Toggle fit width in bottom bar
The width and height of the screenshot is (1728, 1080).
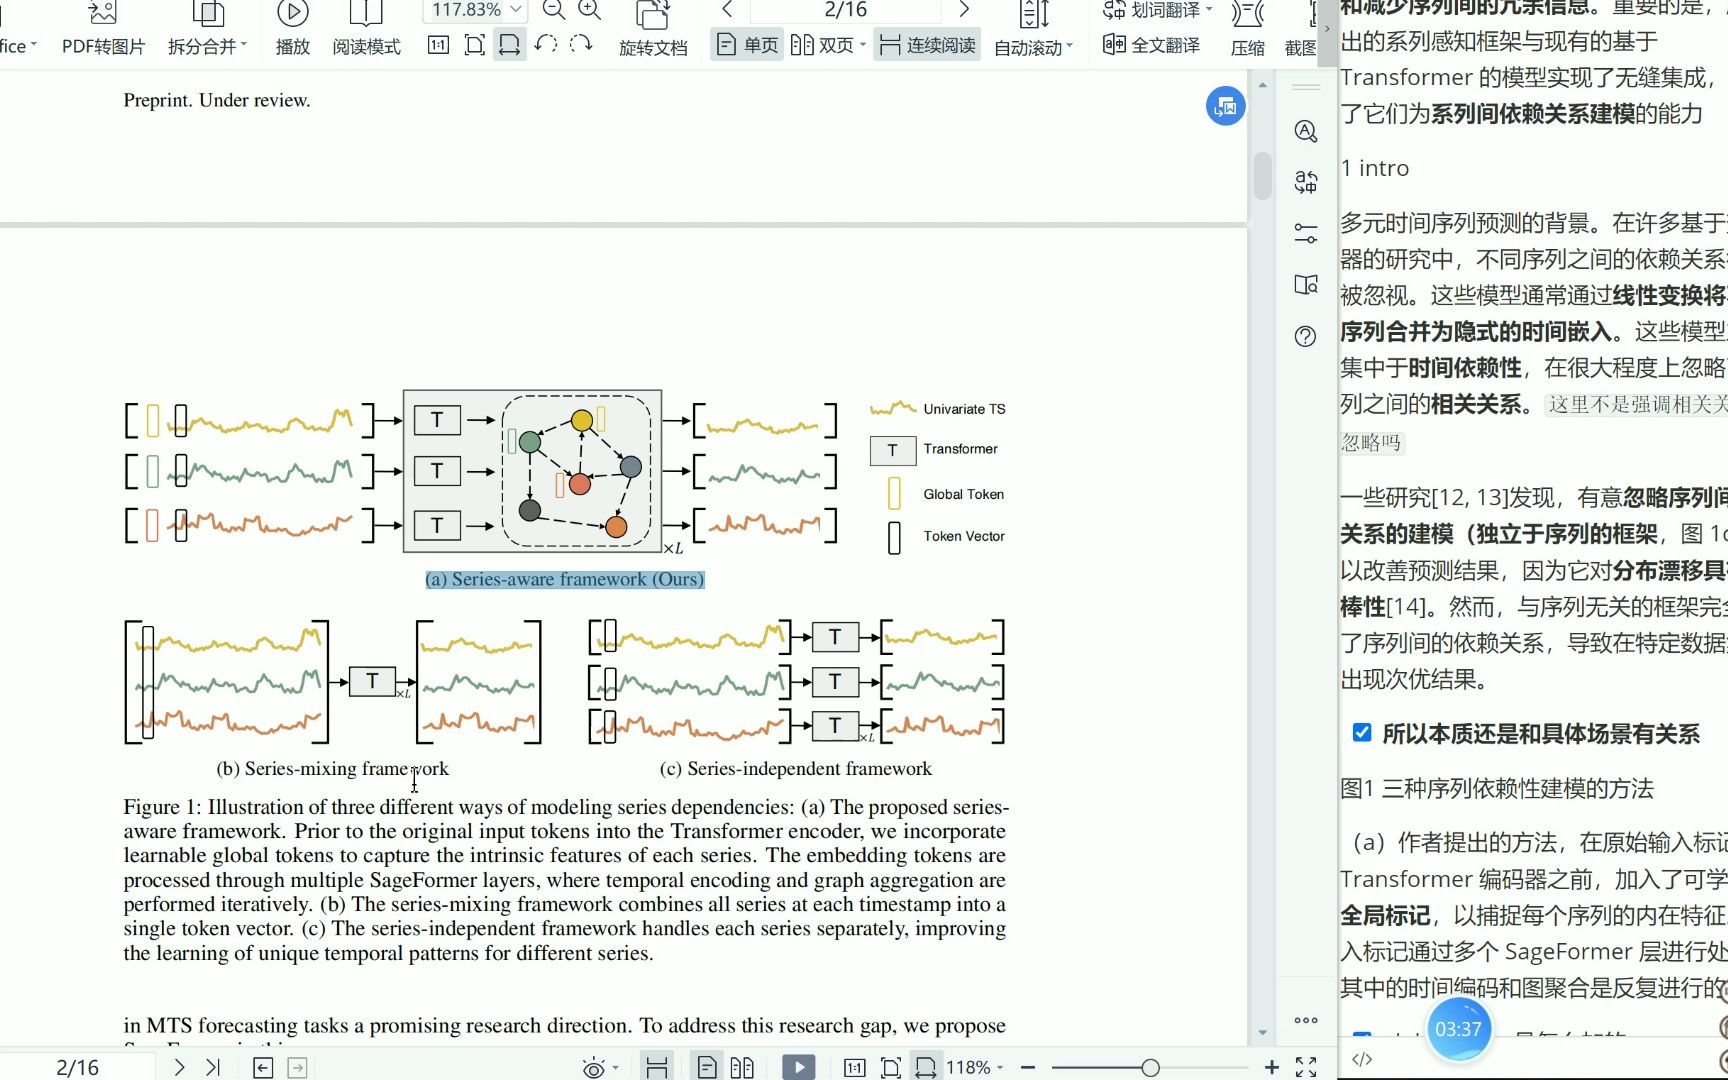[x=926, y=1067]
